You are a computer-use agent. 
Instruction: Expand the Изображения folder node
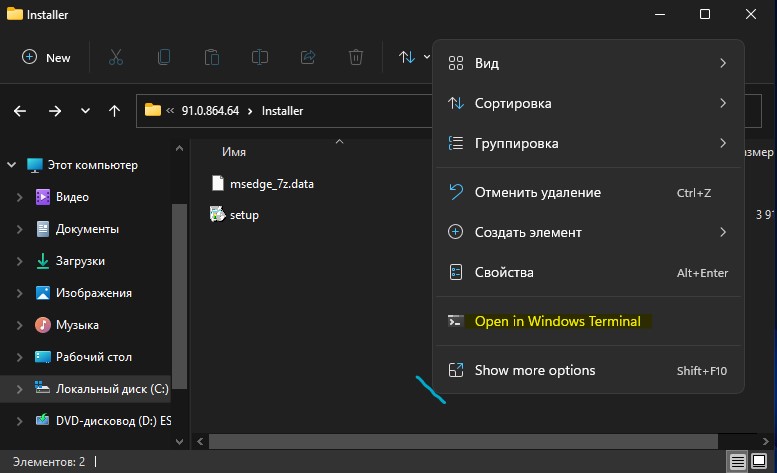point(19,293)
